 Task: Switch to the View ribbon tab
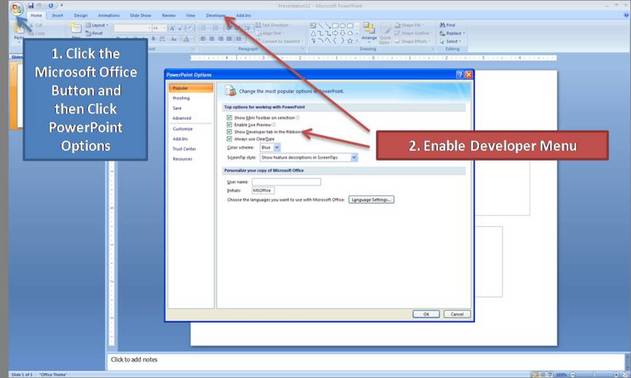click(190, 15)
